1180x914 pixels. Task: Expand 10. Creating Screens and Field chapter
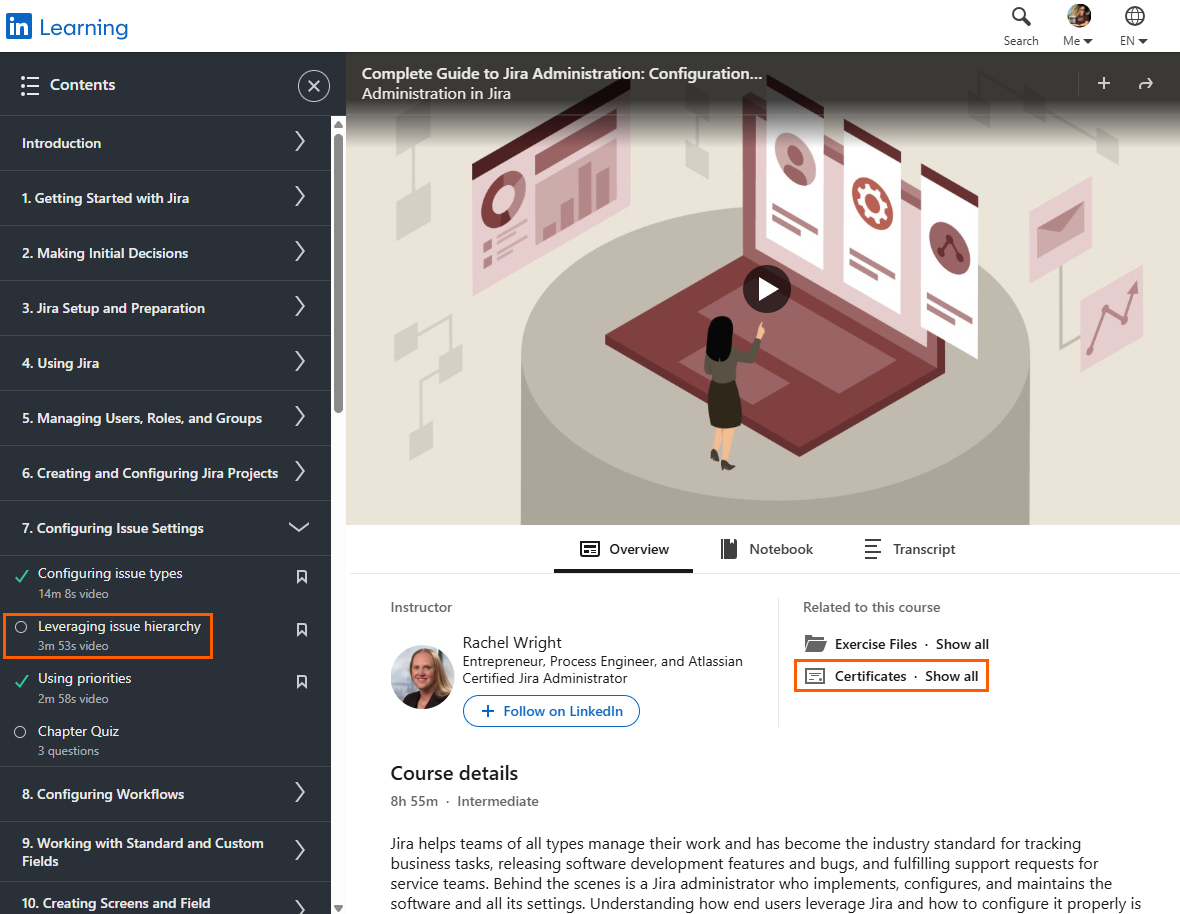click(x=166, y=899)
